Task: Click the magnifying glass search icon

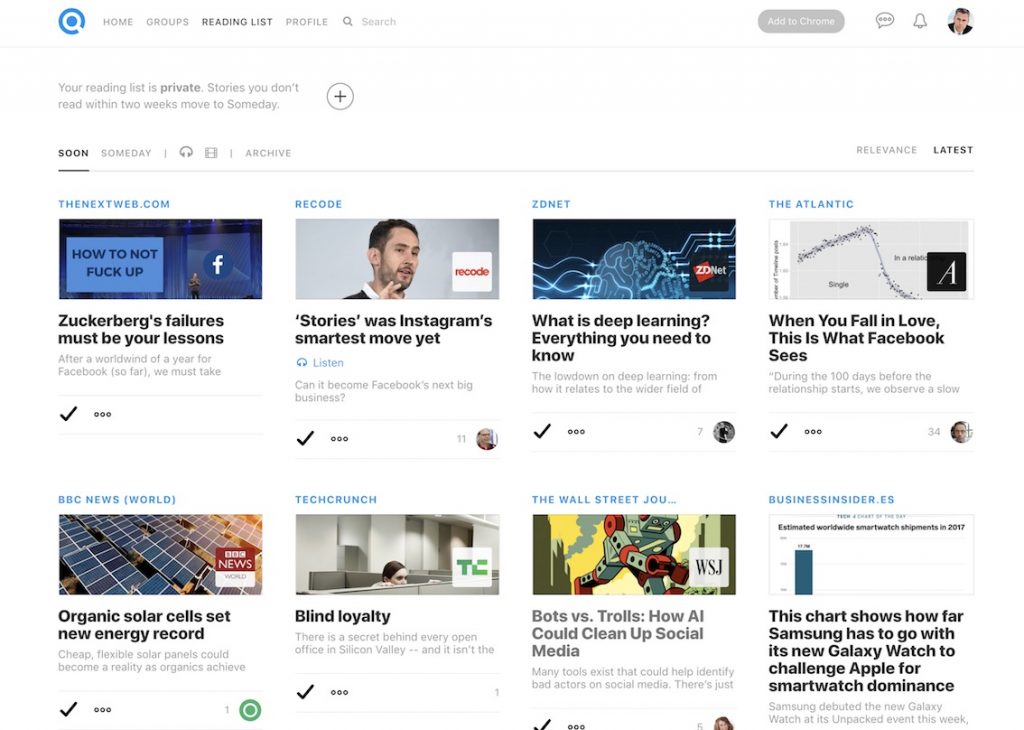Action: click(348, 21)
